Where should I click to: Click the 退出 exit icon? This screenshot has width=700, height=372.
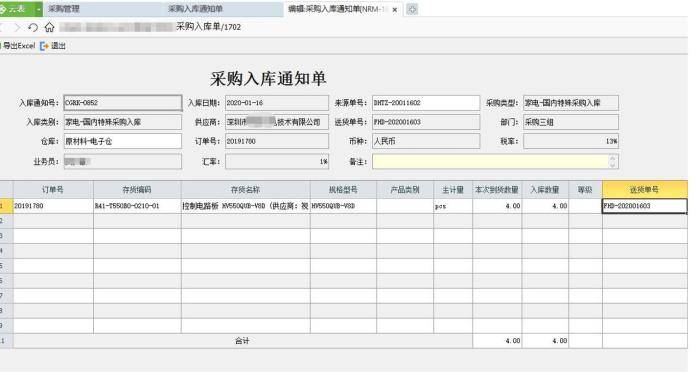[x=44, y=46]
